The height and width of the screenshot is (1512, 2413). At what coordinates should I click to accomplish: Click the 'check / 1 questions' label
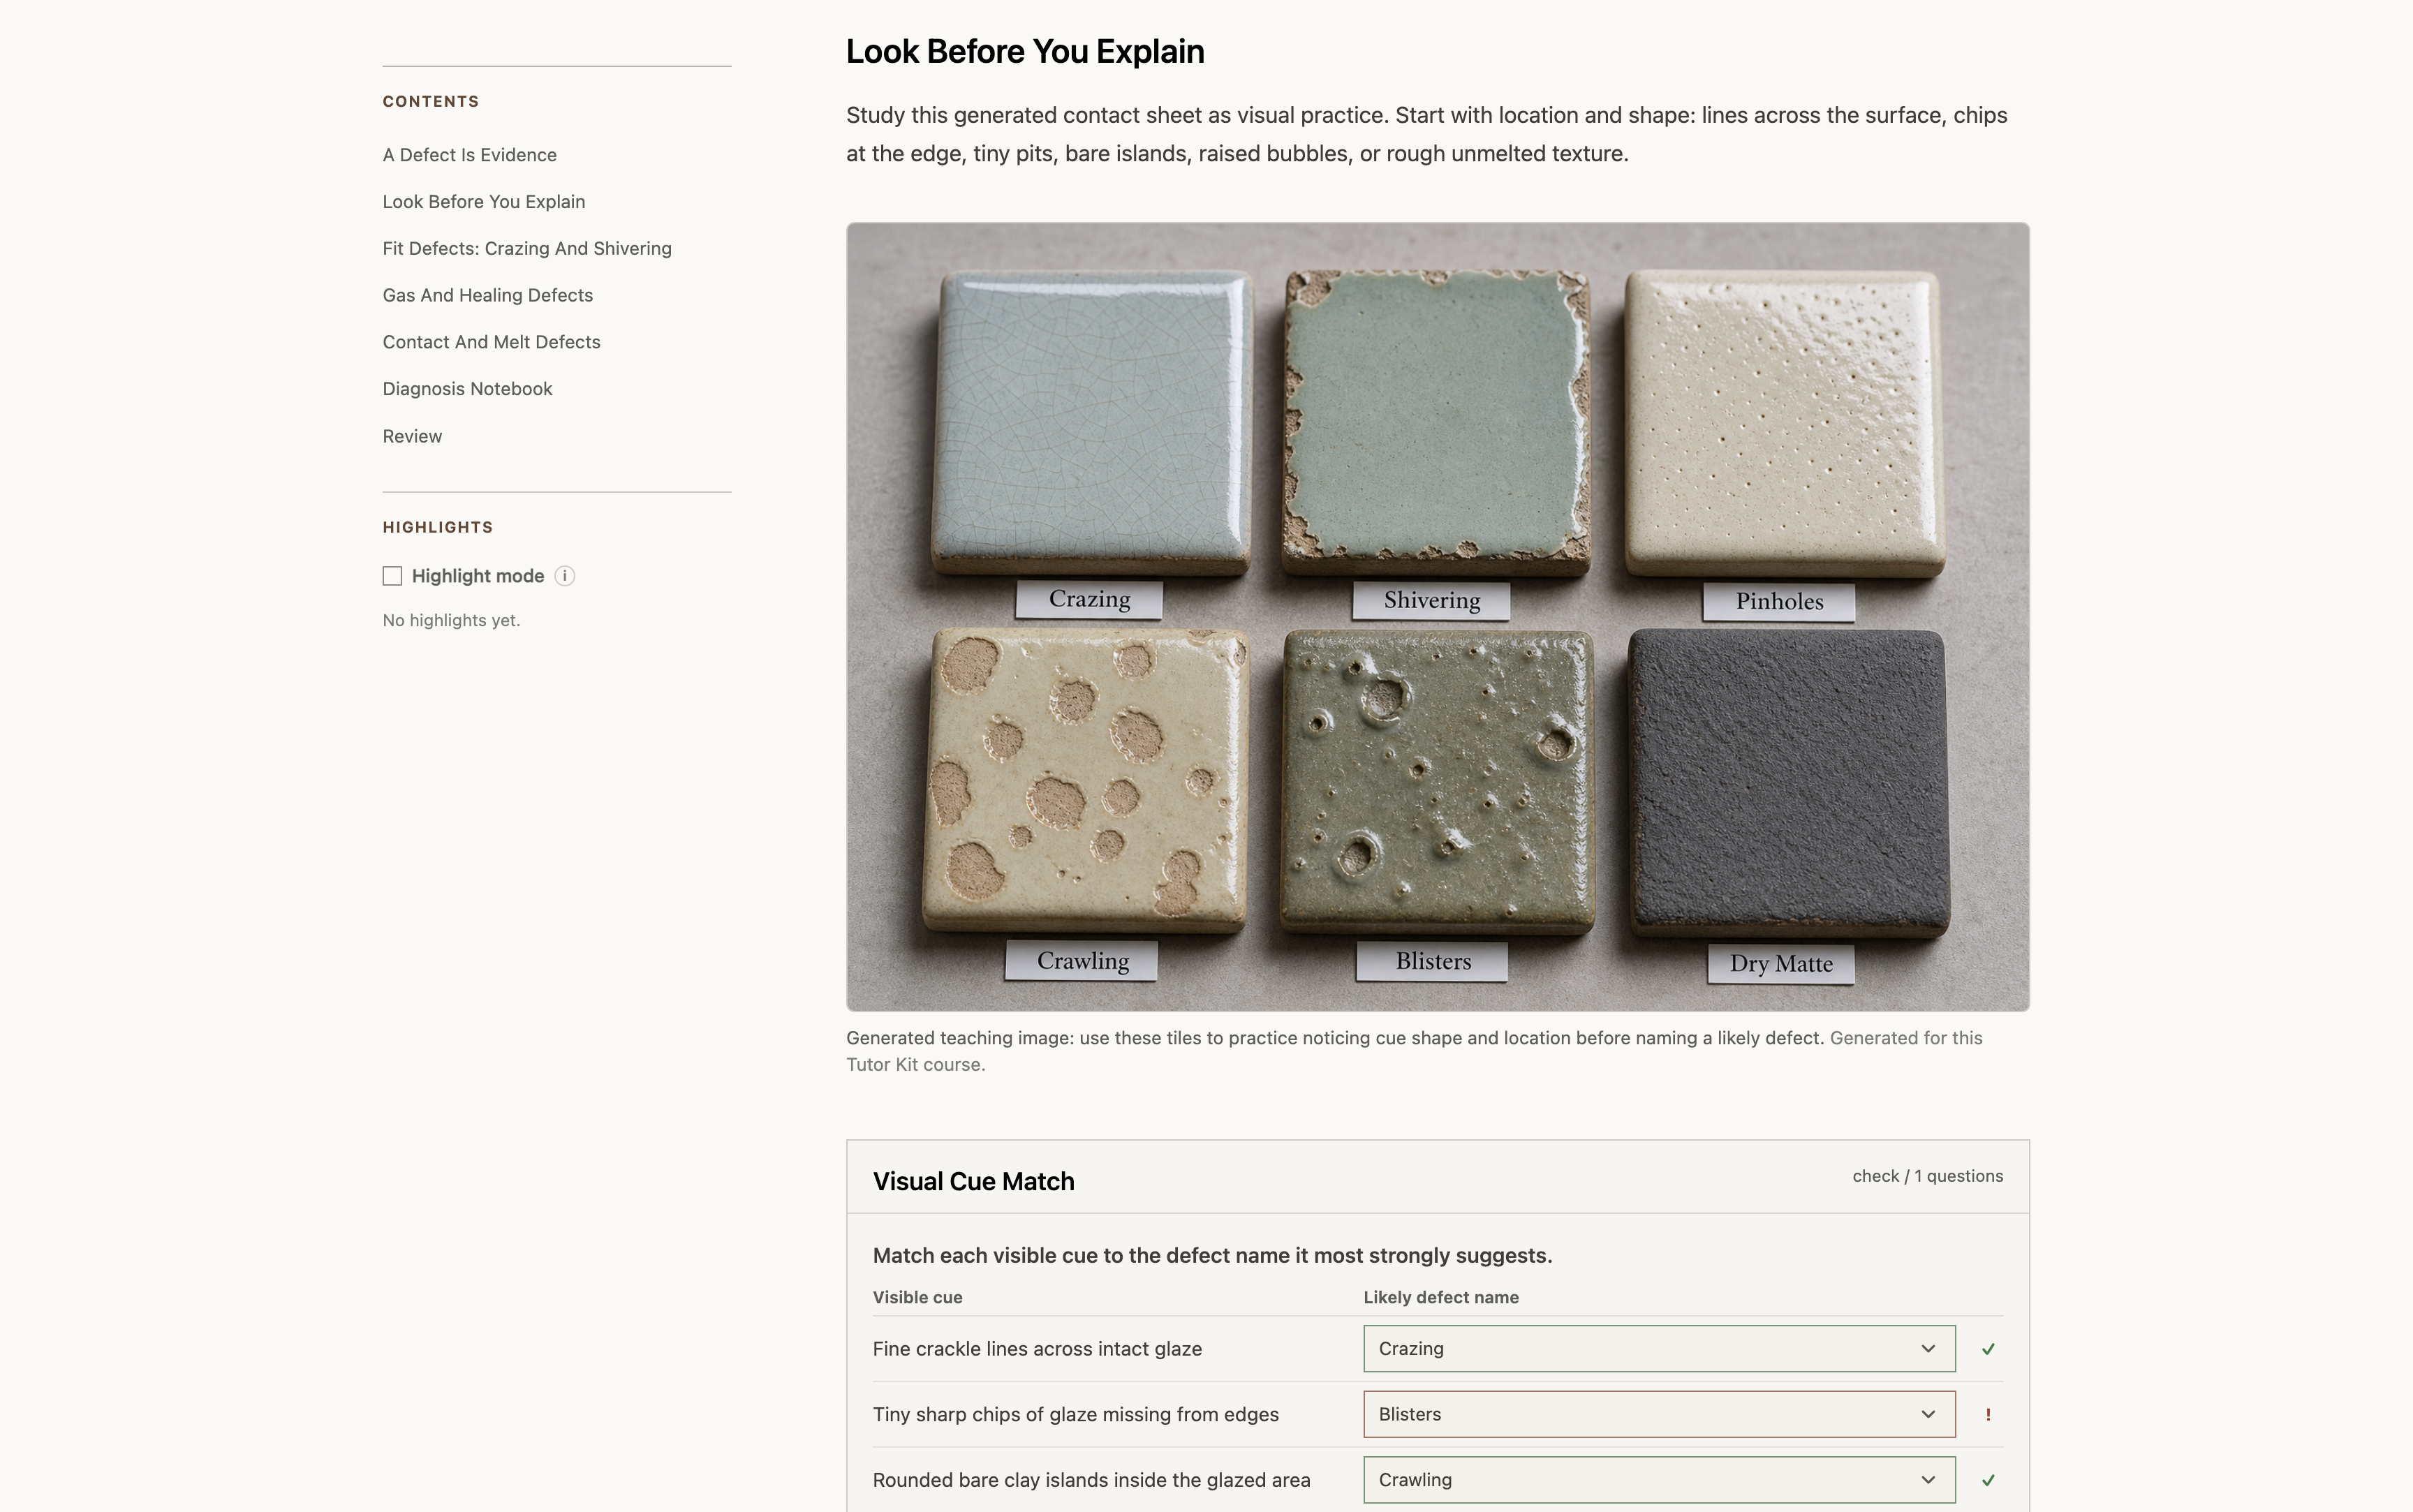[1927, 1176]
